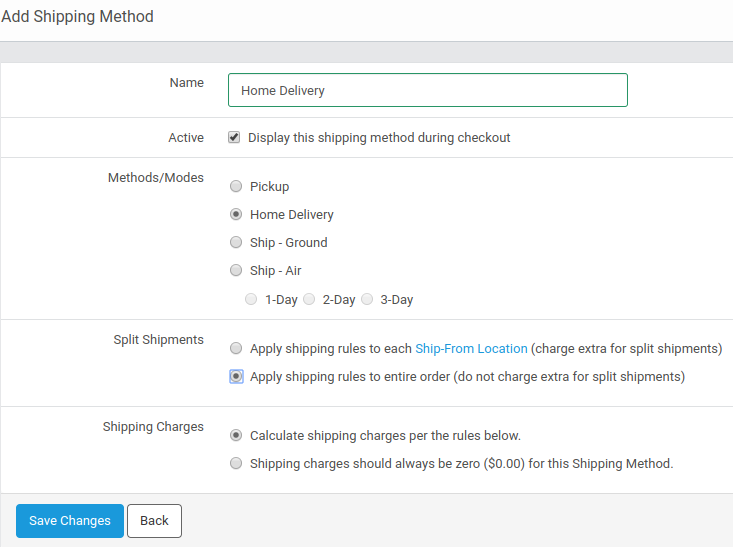Image resolution: width=733 pixels, height=547 pixels.
Task: Click the Split Shipments label
Action: pyautogui.click(x=158, y=339)
